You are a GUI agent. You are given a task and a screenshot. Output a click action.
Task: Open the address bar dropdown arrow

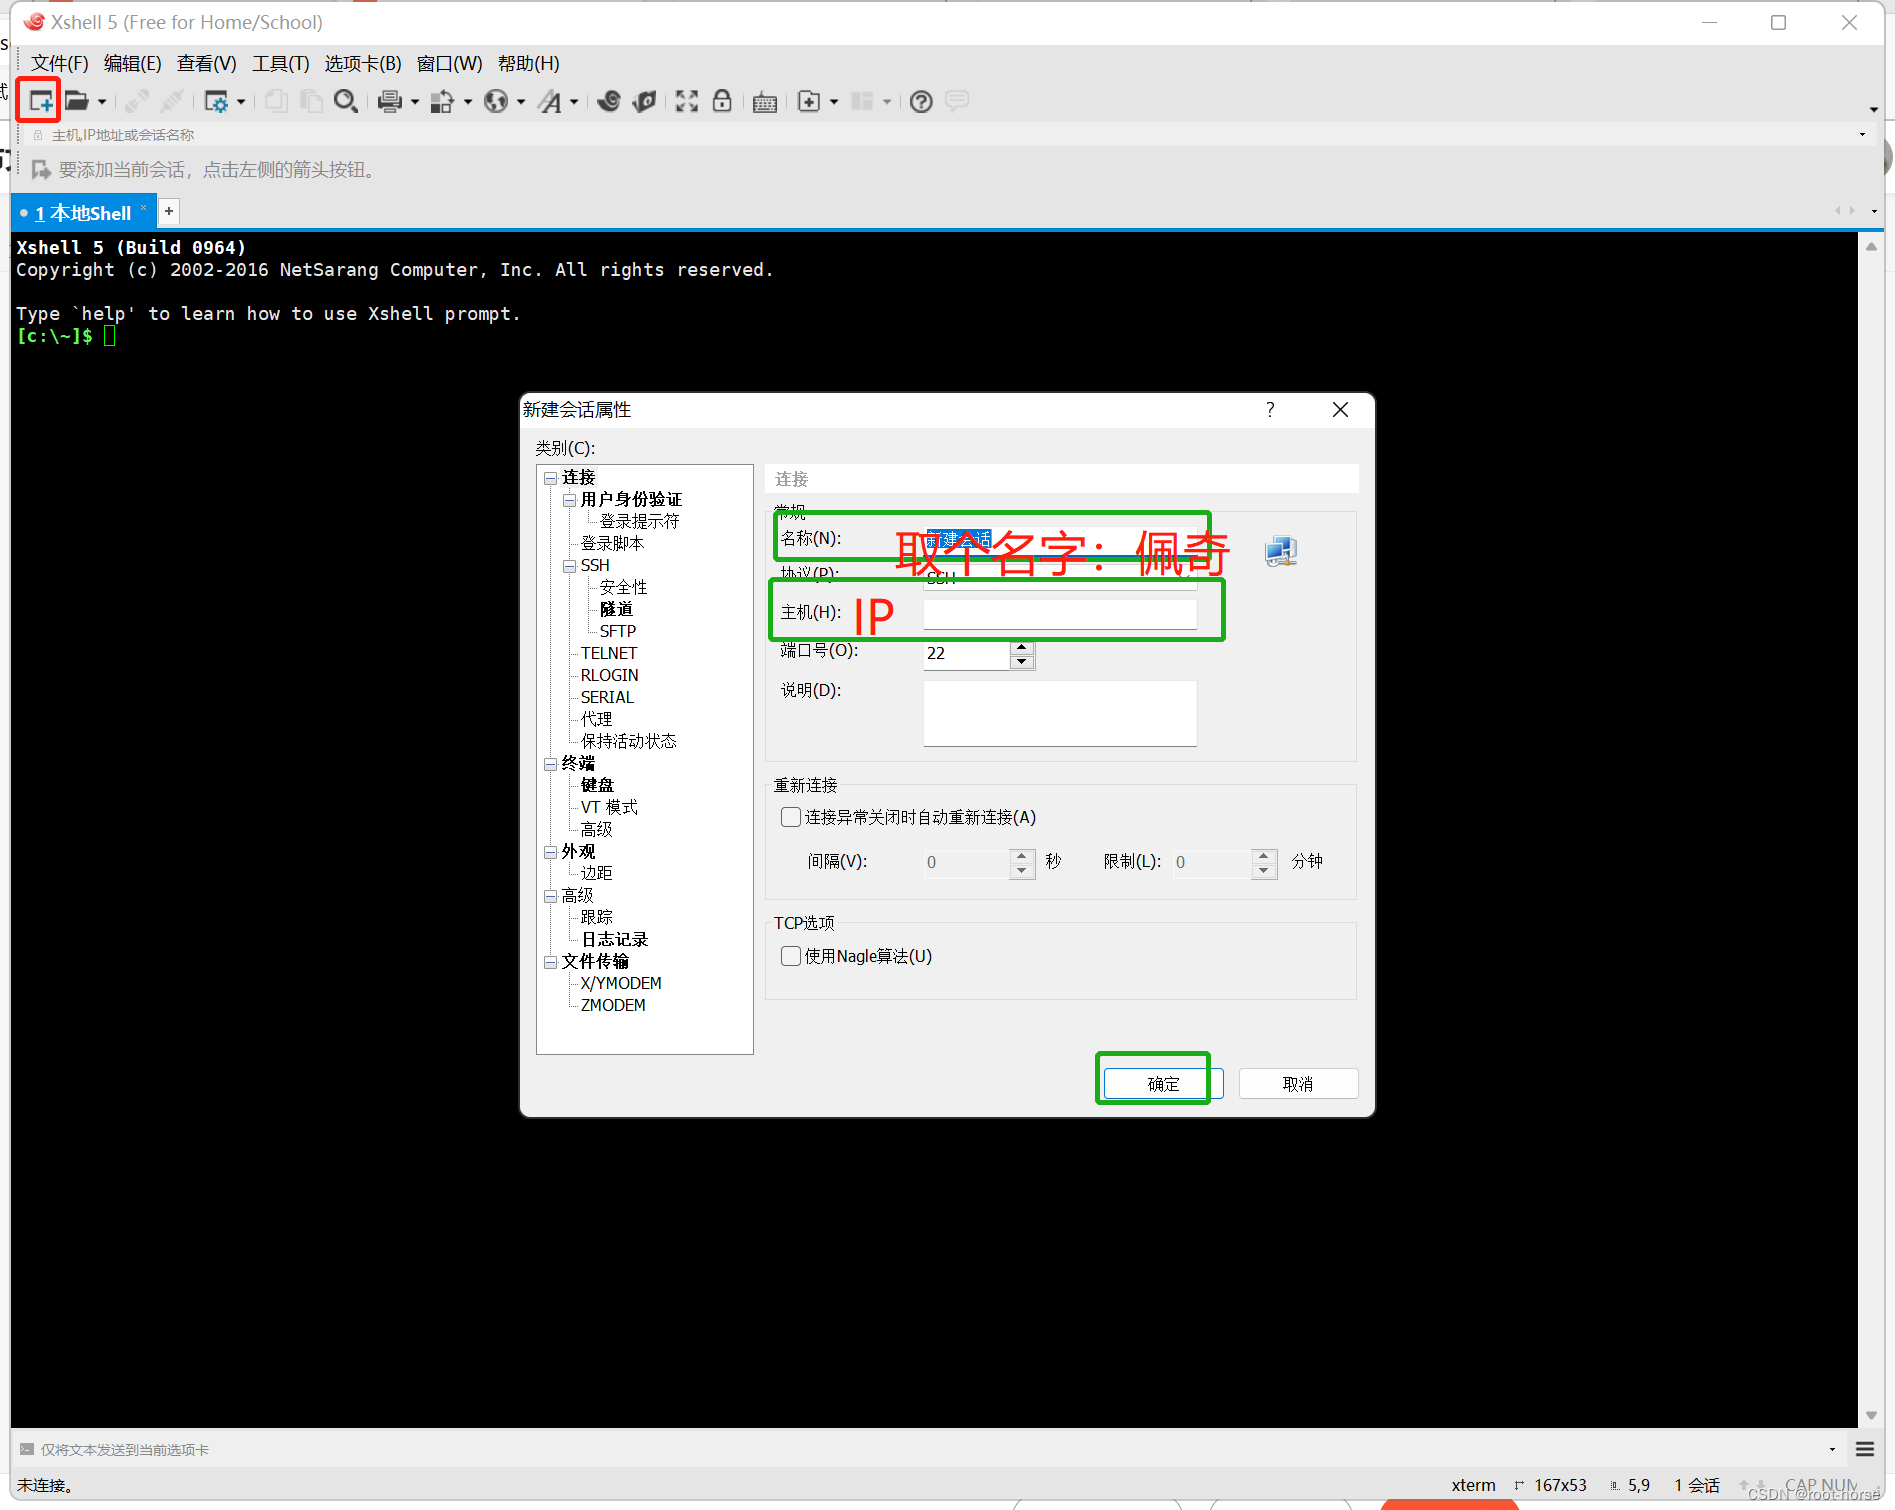point(1862,135)
